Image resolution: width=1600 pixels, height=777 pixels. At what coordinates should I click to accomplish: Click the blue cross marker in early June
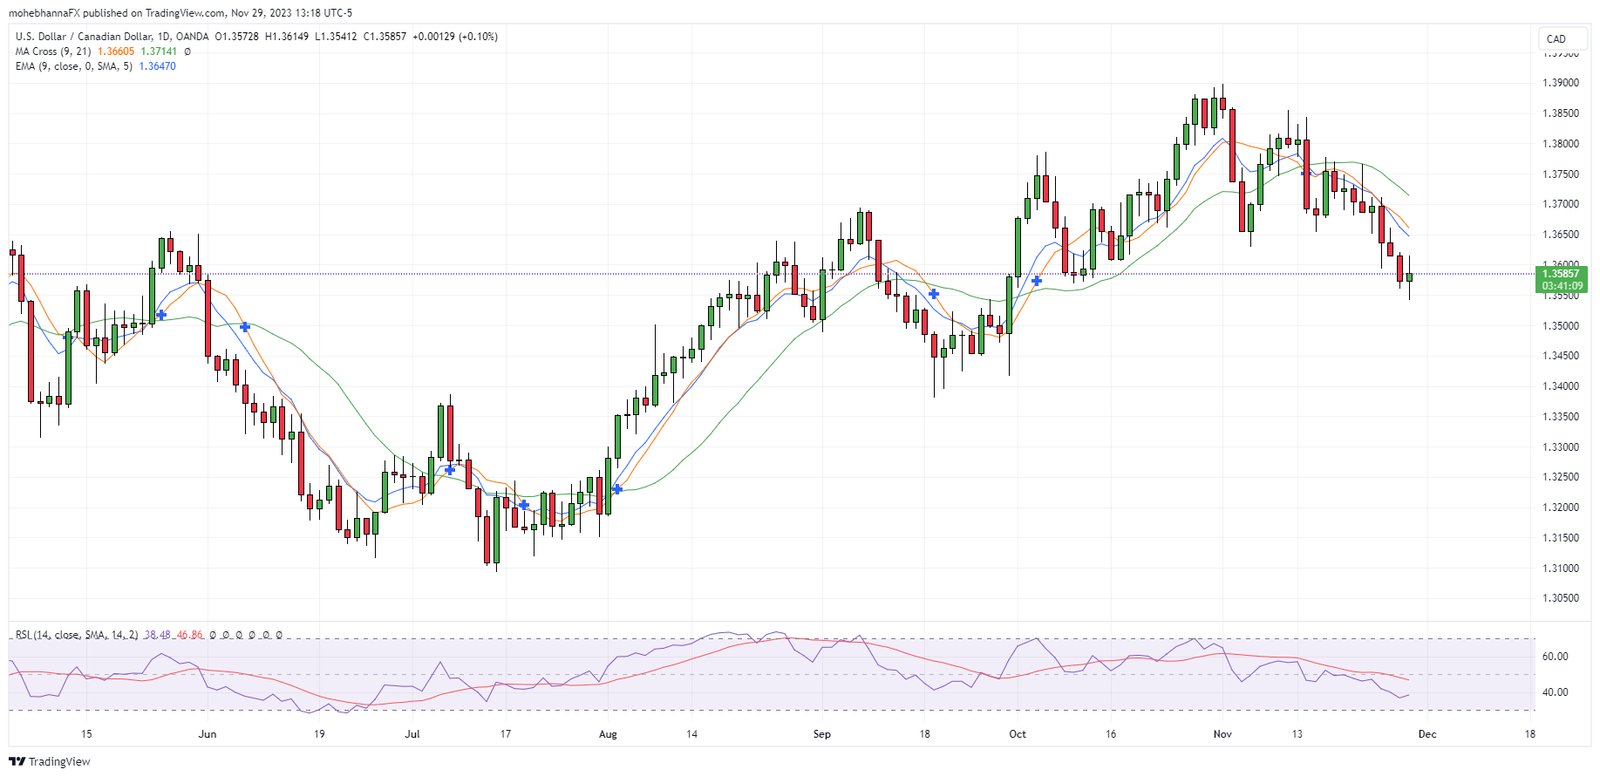pos(245,327)
